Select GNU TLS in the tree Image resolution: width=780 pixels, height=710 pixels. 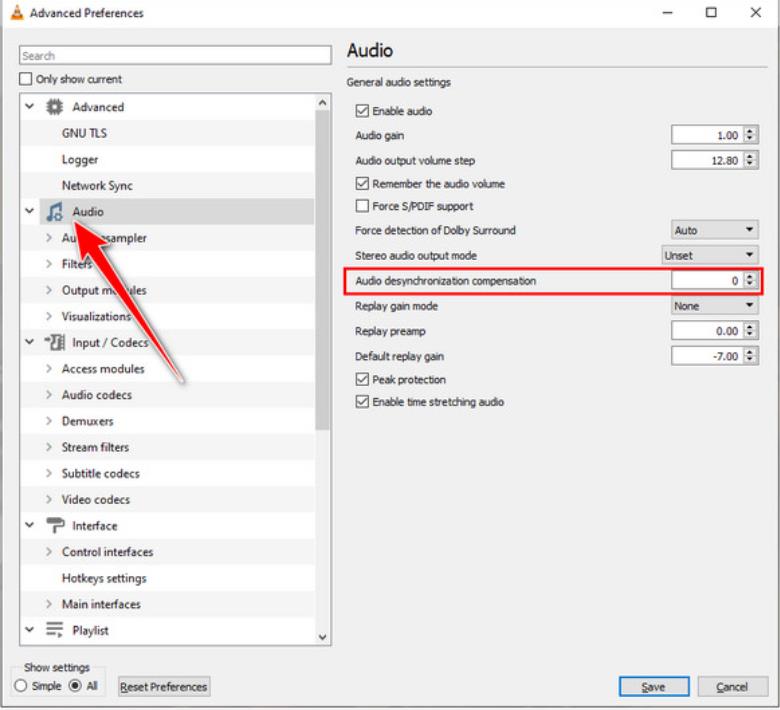84,133
